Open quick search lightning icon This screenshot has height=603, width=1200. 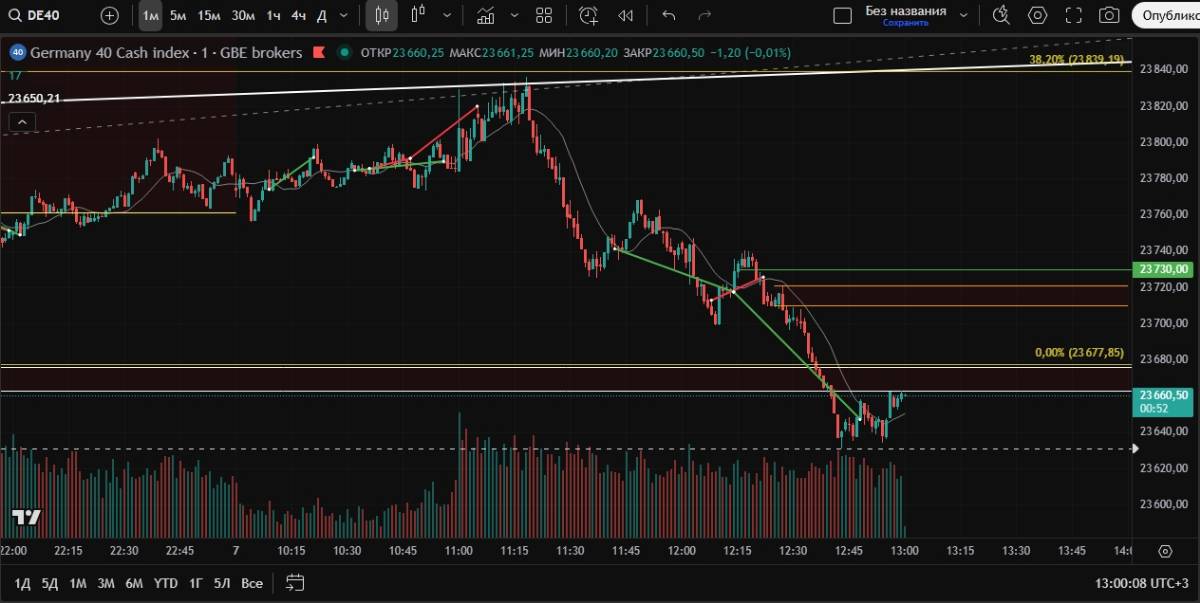1001,15
